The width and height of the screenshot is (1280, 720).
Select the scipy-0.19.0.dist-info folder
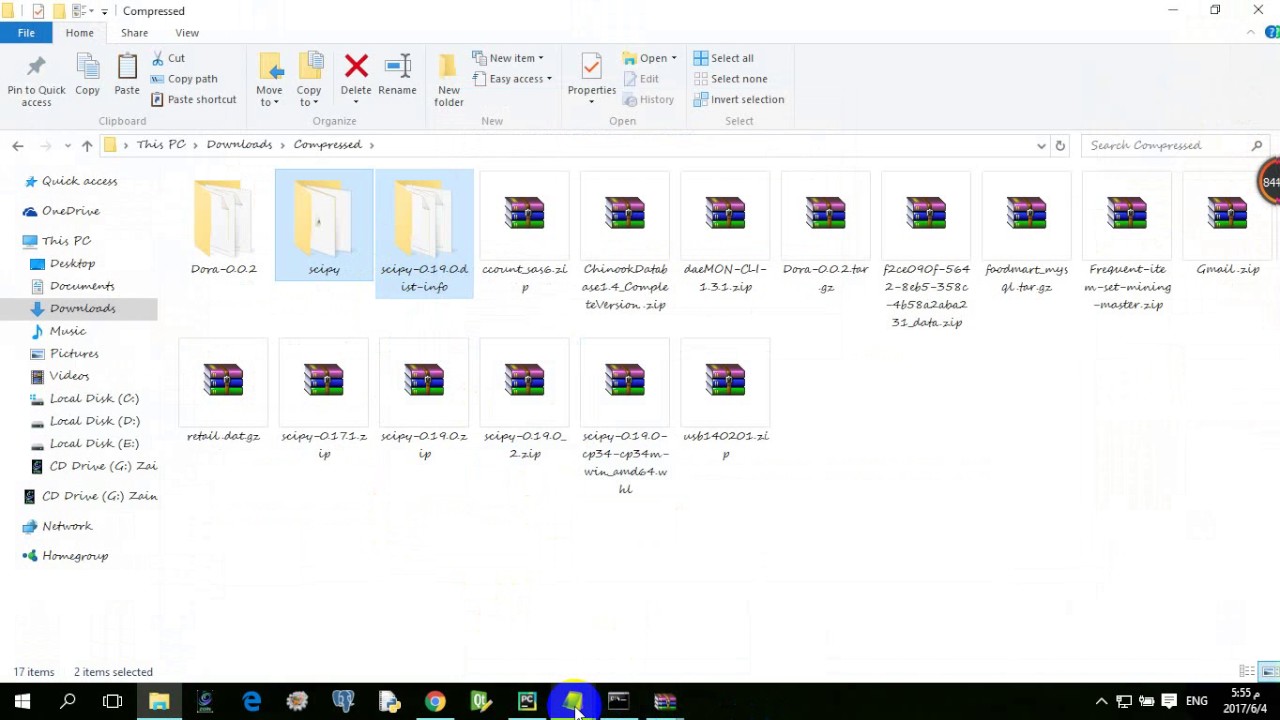point(424,234)
